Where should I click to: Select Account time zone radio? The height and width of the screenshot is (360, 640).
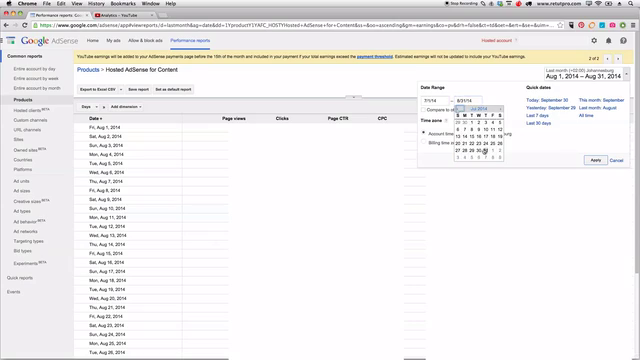423,133
